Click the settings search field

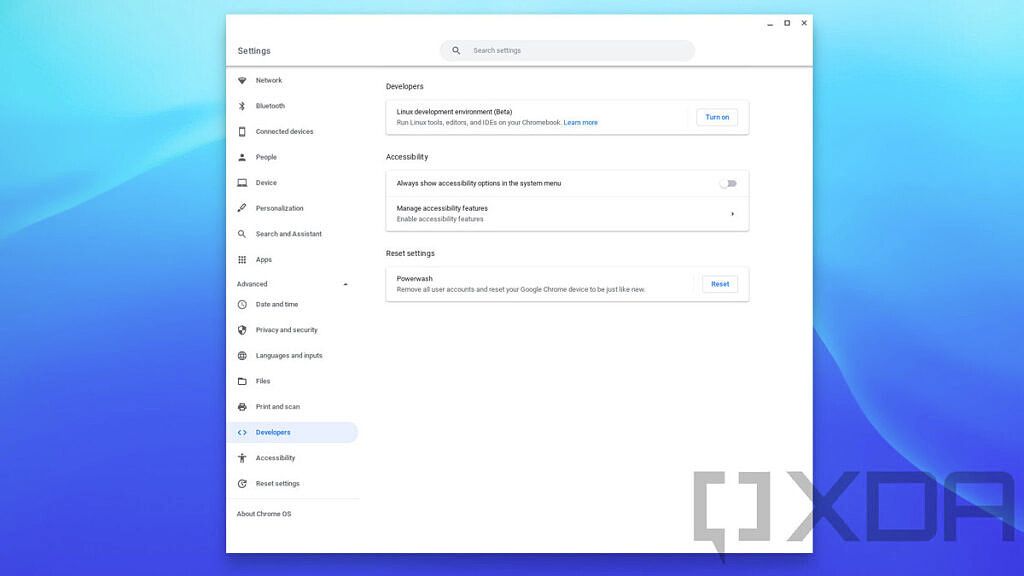click(567, 50)
